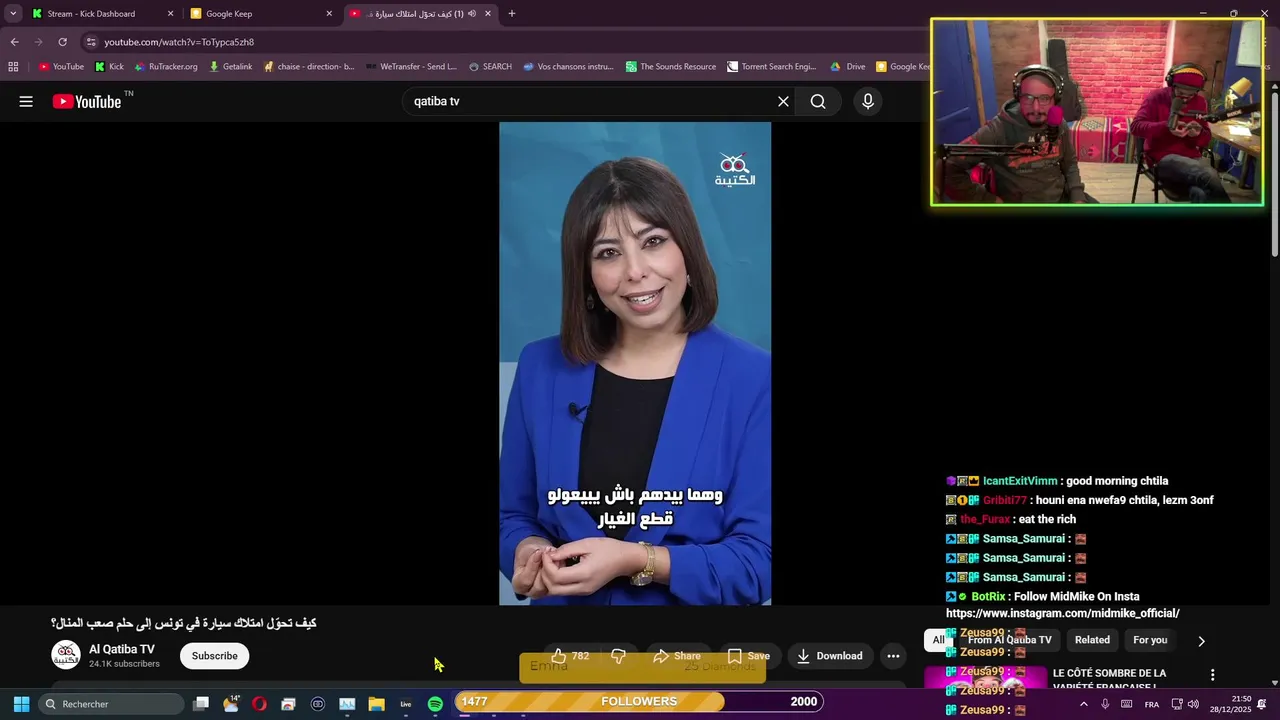1280x720 pixels.
Task: Launch Spotify from the taskbar
Action: tap(435, 704)
